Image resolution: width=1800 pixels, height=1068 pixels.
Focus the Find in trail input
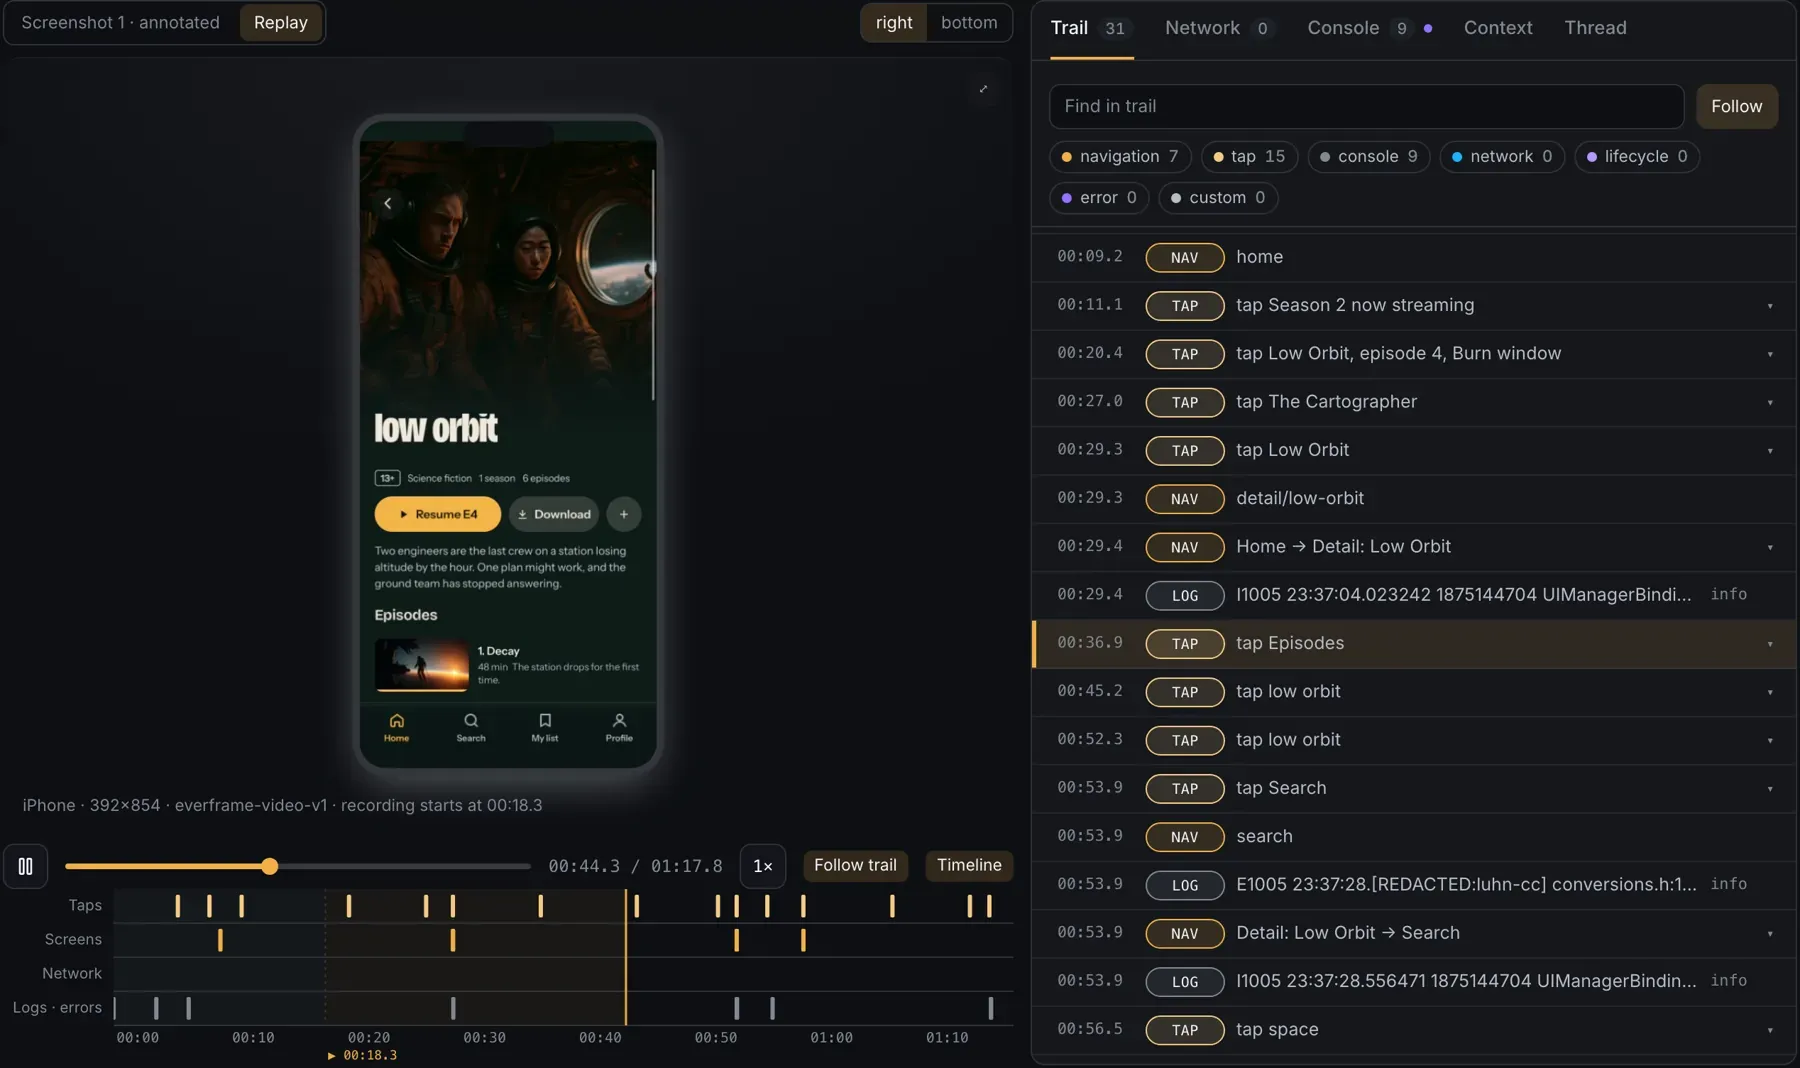[1366, 106]
